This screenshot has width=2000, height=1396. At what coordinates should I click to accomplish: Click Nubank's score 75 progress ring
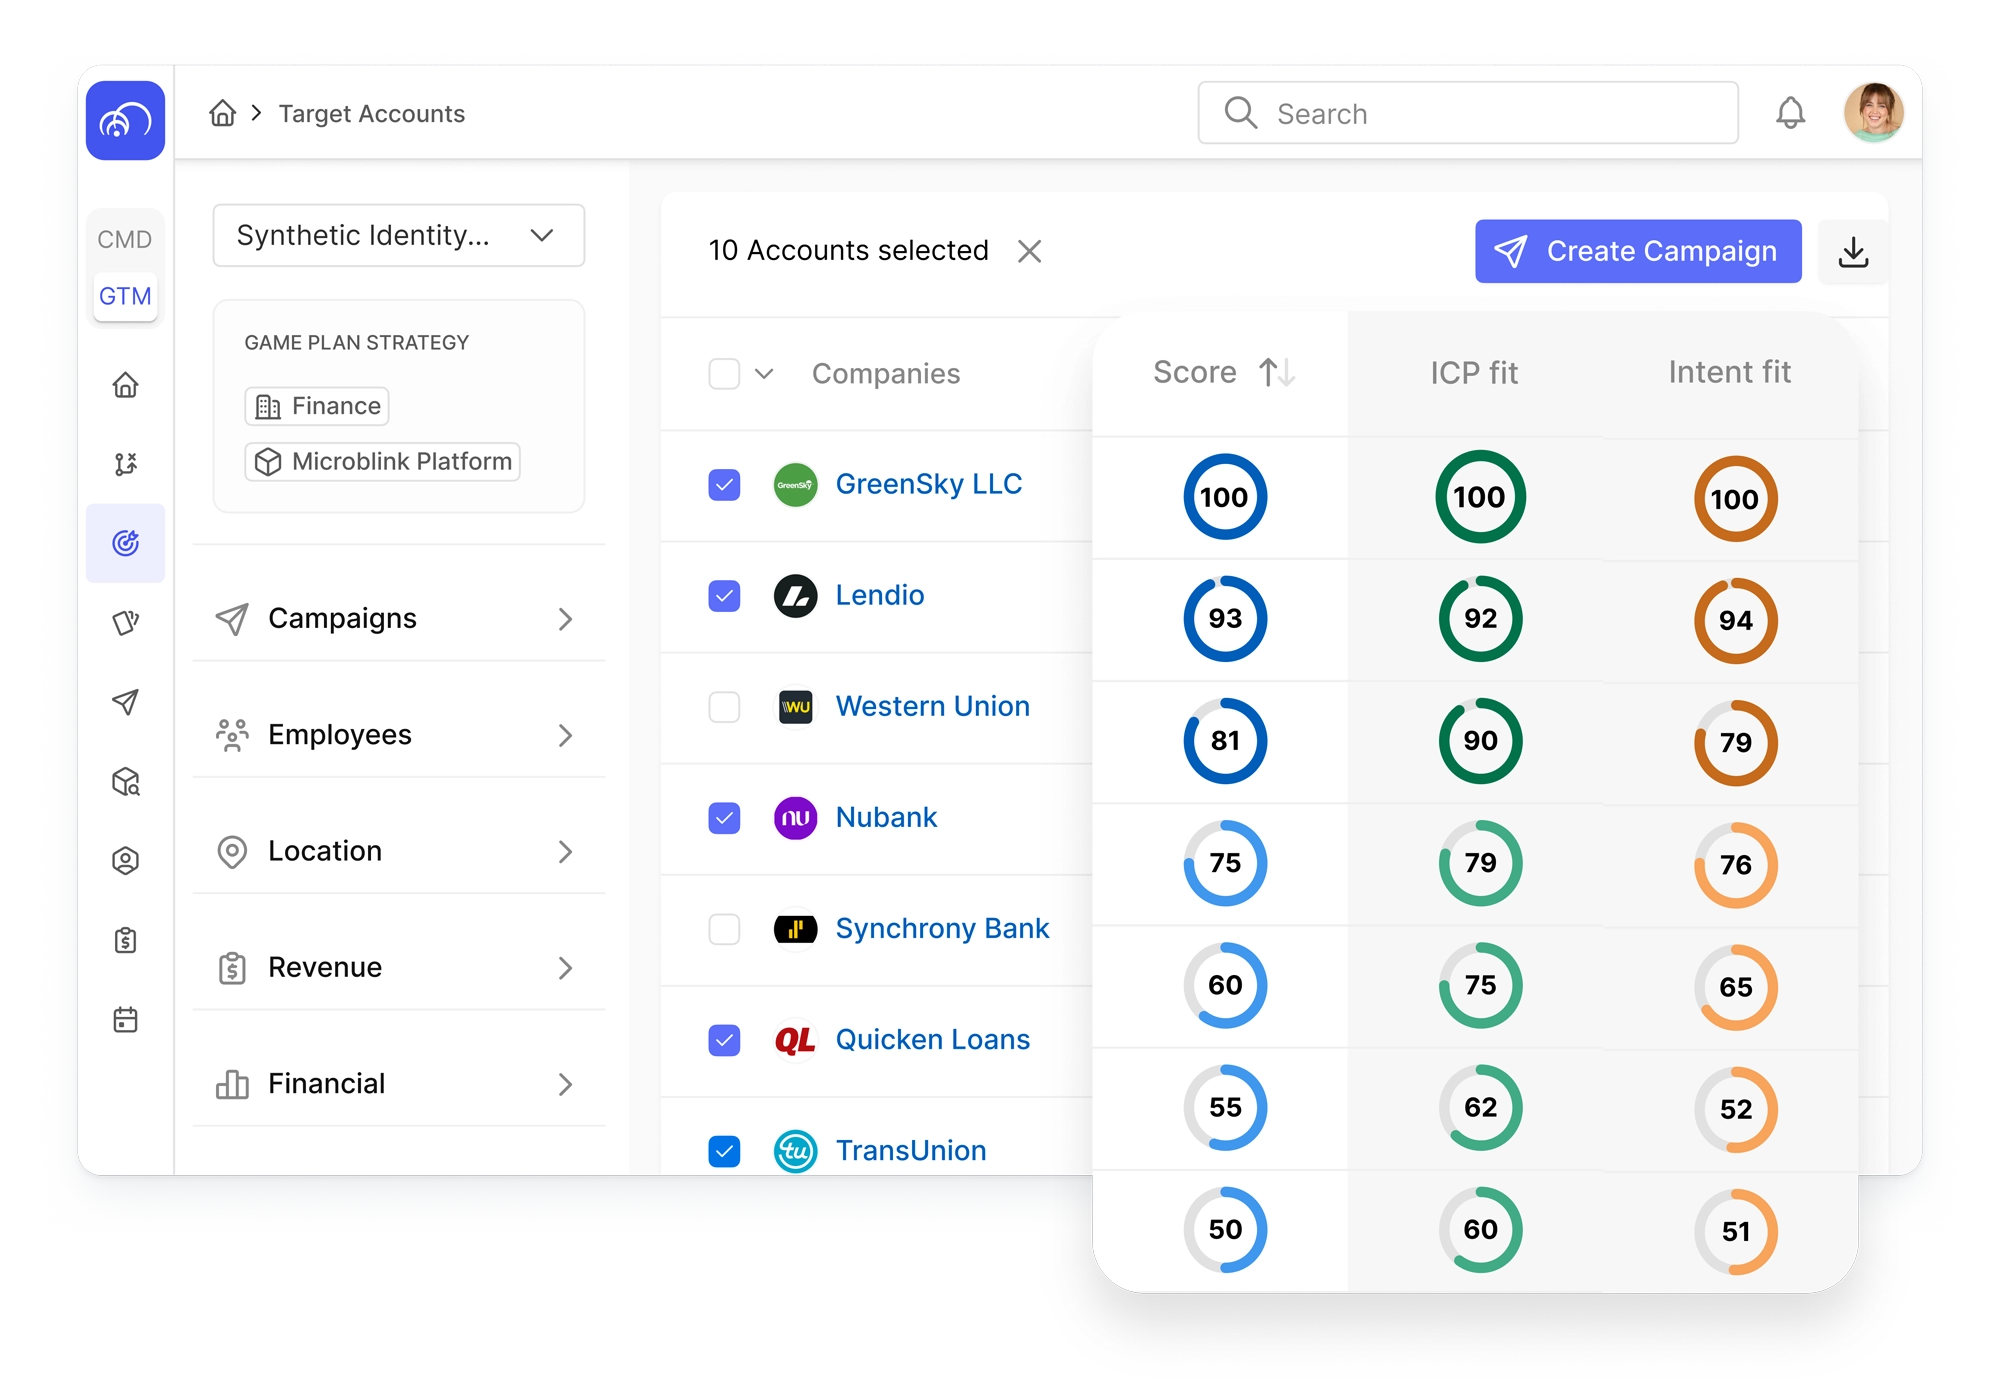(x=1224, y=863)
